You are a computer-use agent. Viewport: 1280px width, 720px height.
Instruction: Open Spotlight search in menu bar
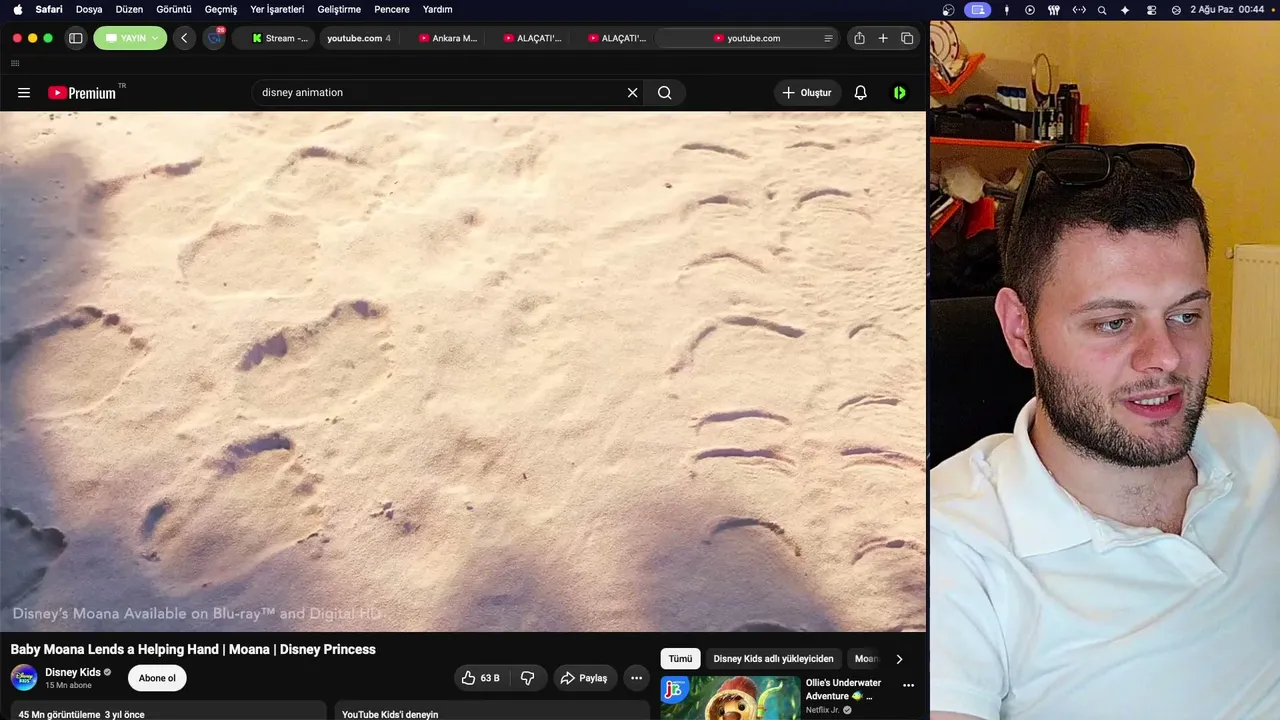(x=1102, y=10)
